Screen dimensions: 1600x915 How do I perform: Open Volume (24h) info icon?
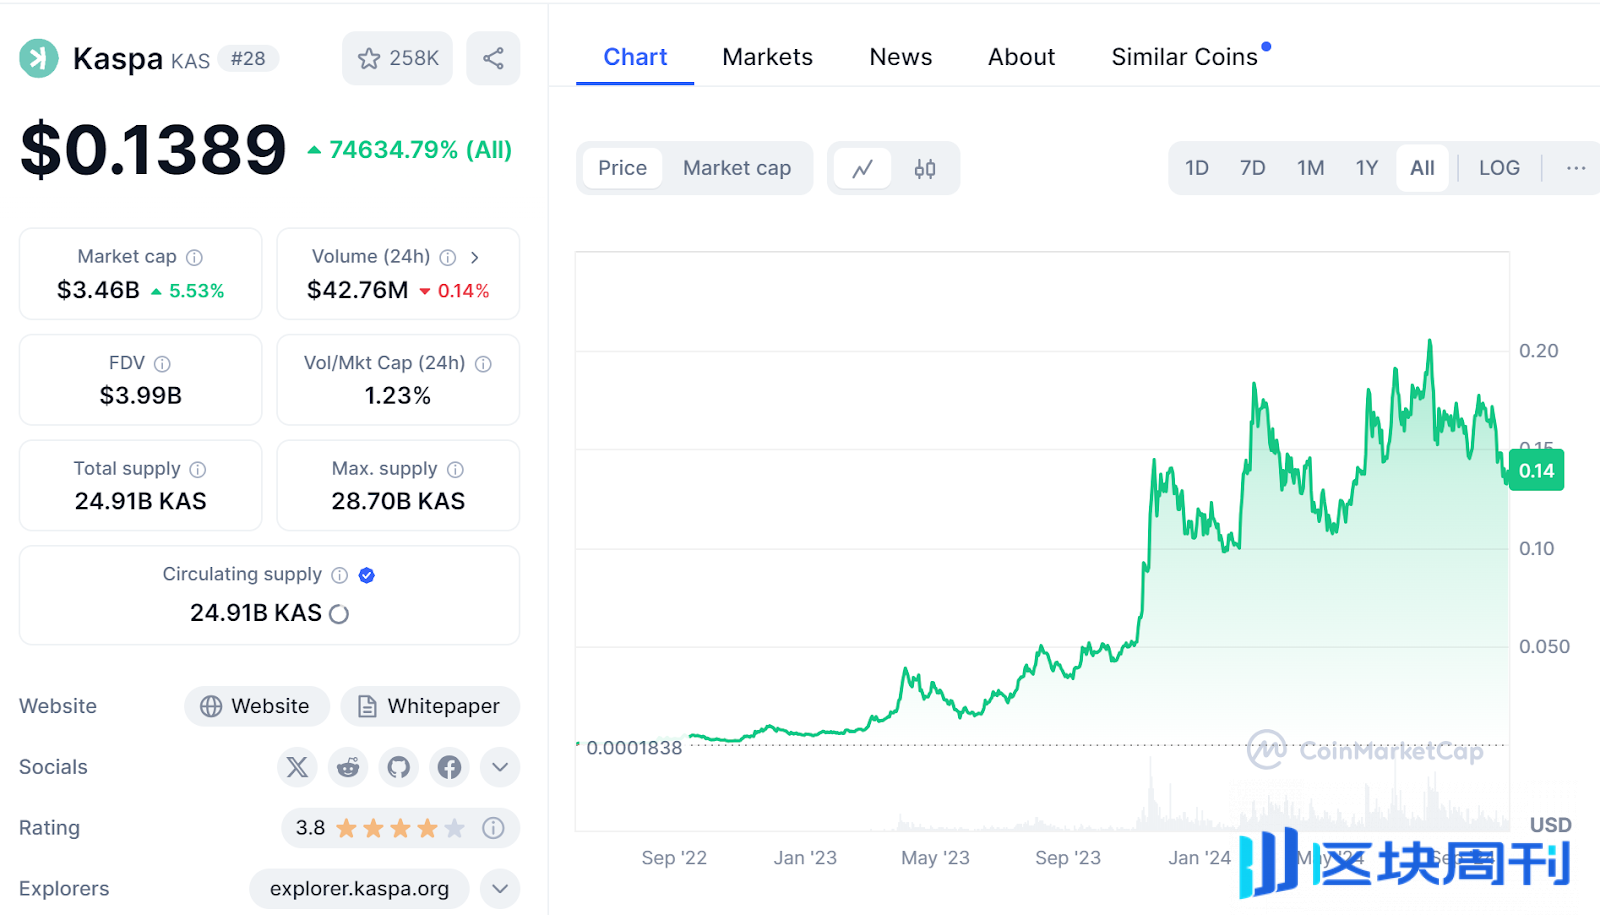click(x=448, y=257)
